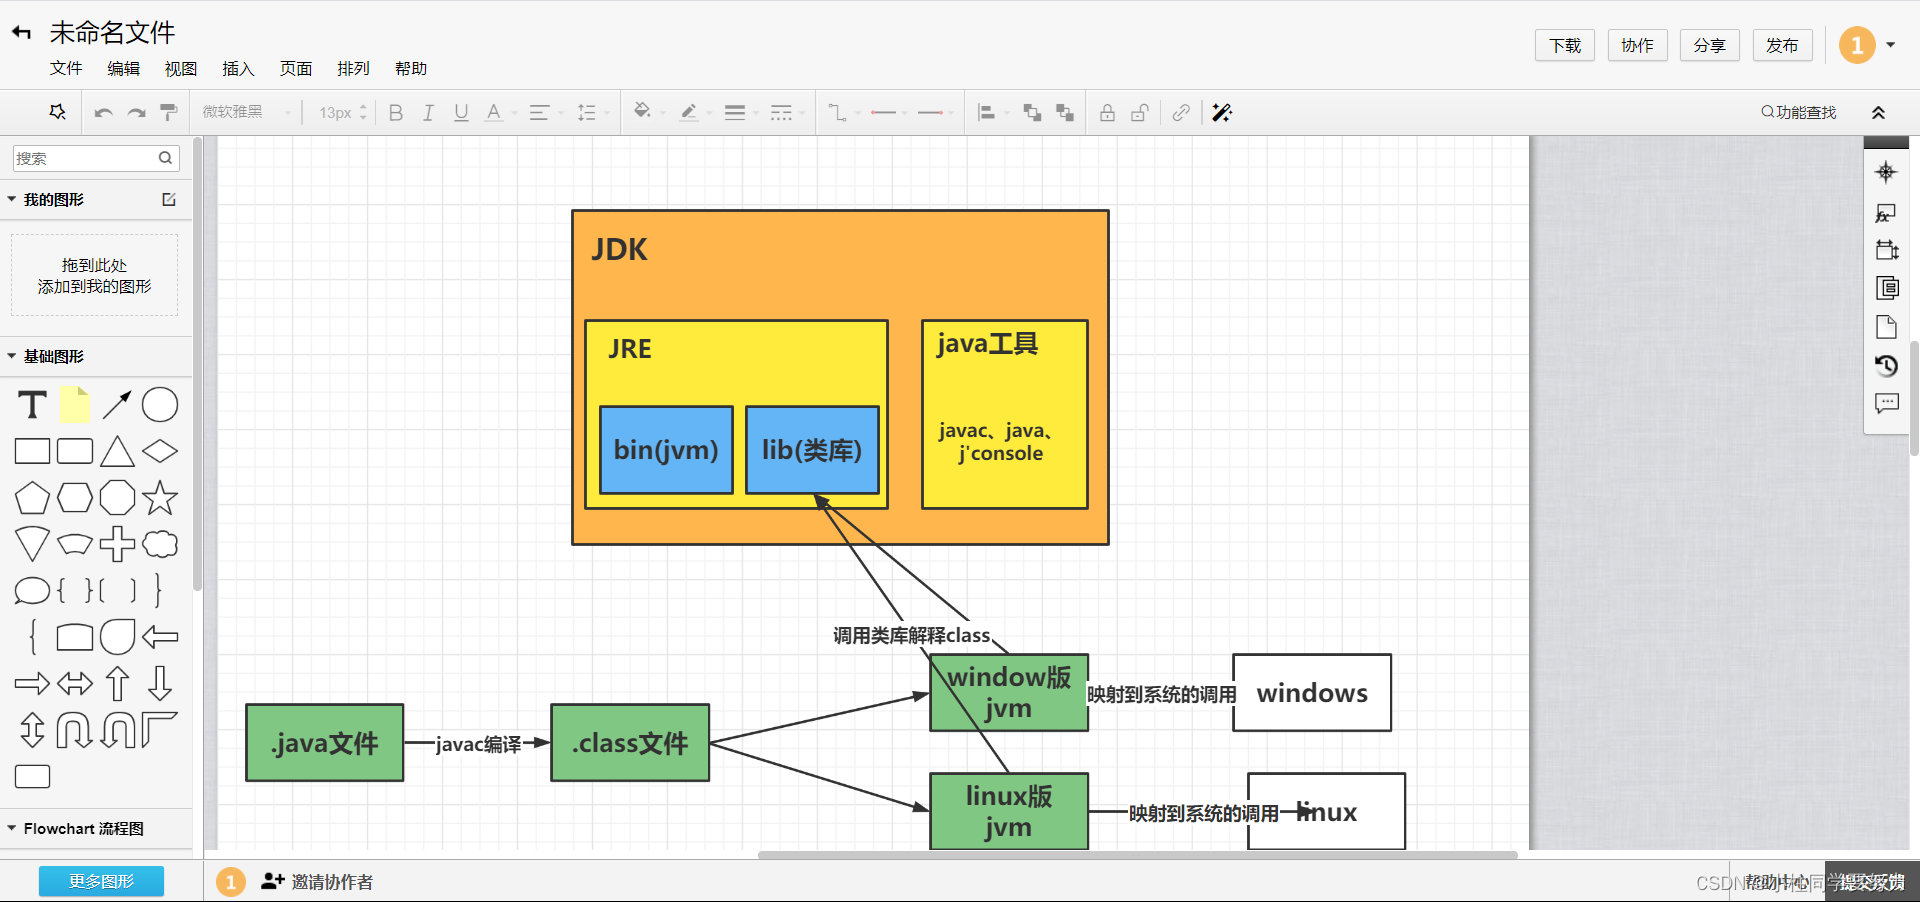Viewport: 1920px width, 902px height.
Task: Open the blank page icon in right sidebar
Action: (1886, 327)
